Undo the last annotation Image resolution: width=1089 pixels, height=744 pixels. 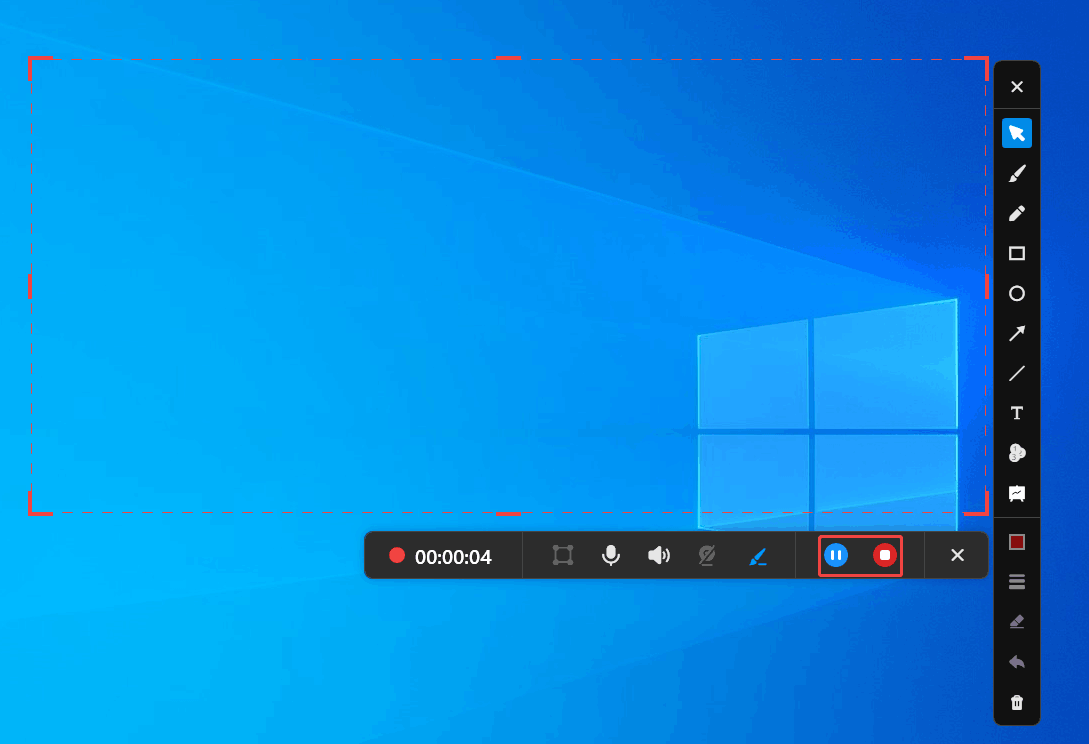click(x=1017, y=661)
